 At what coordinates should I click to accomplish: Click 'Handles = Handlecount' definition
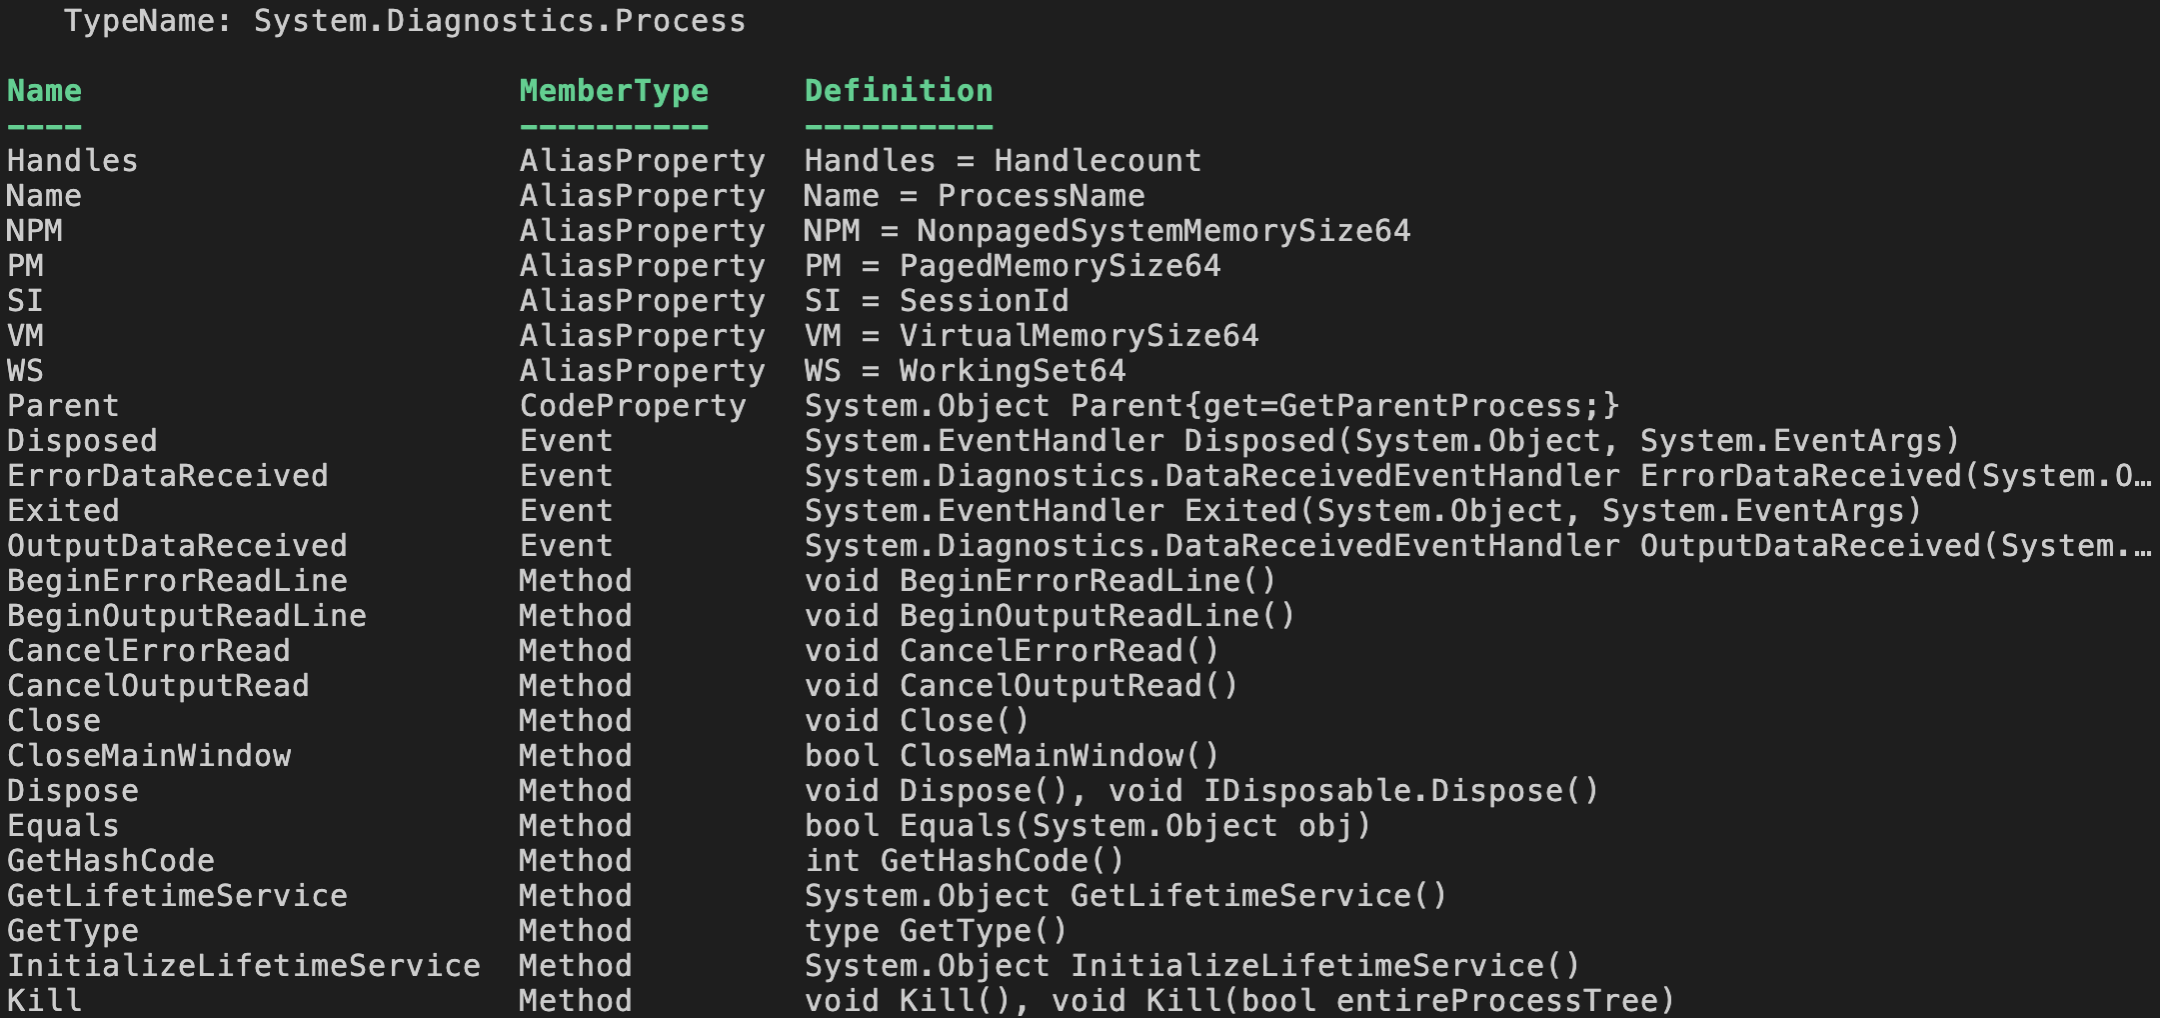(x=1003, y=161)
